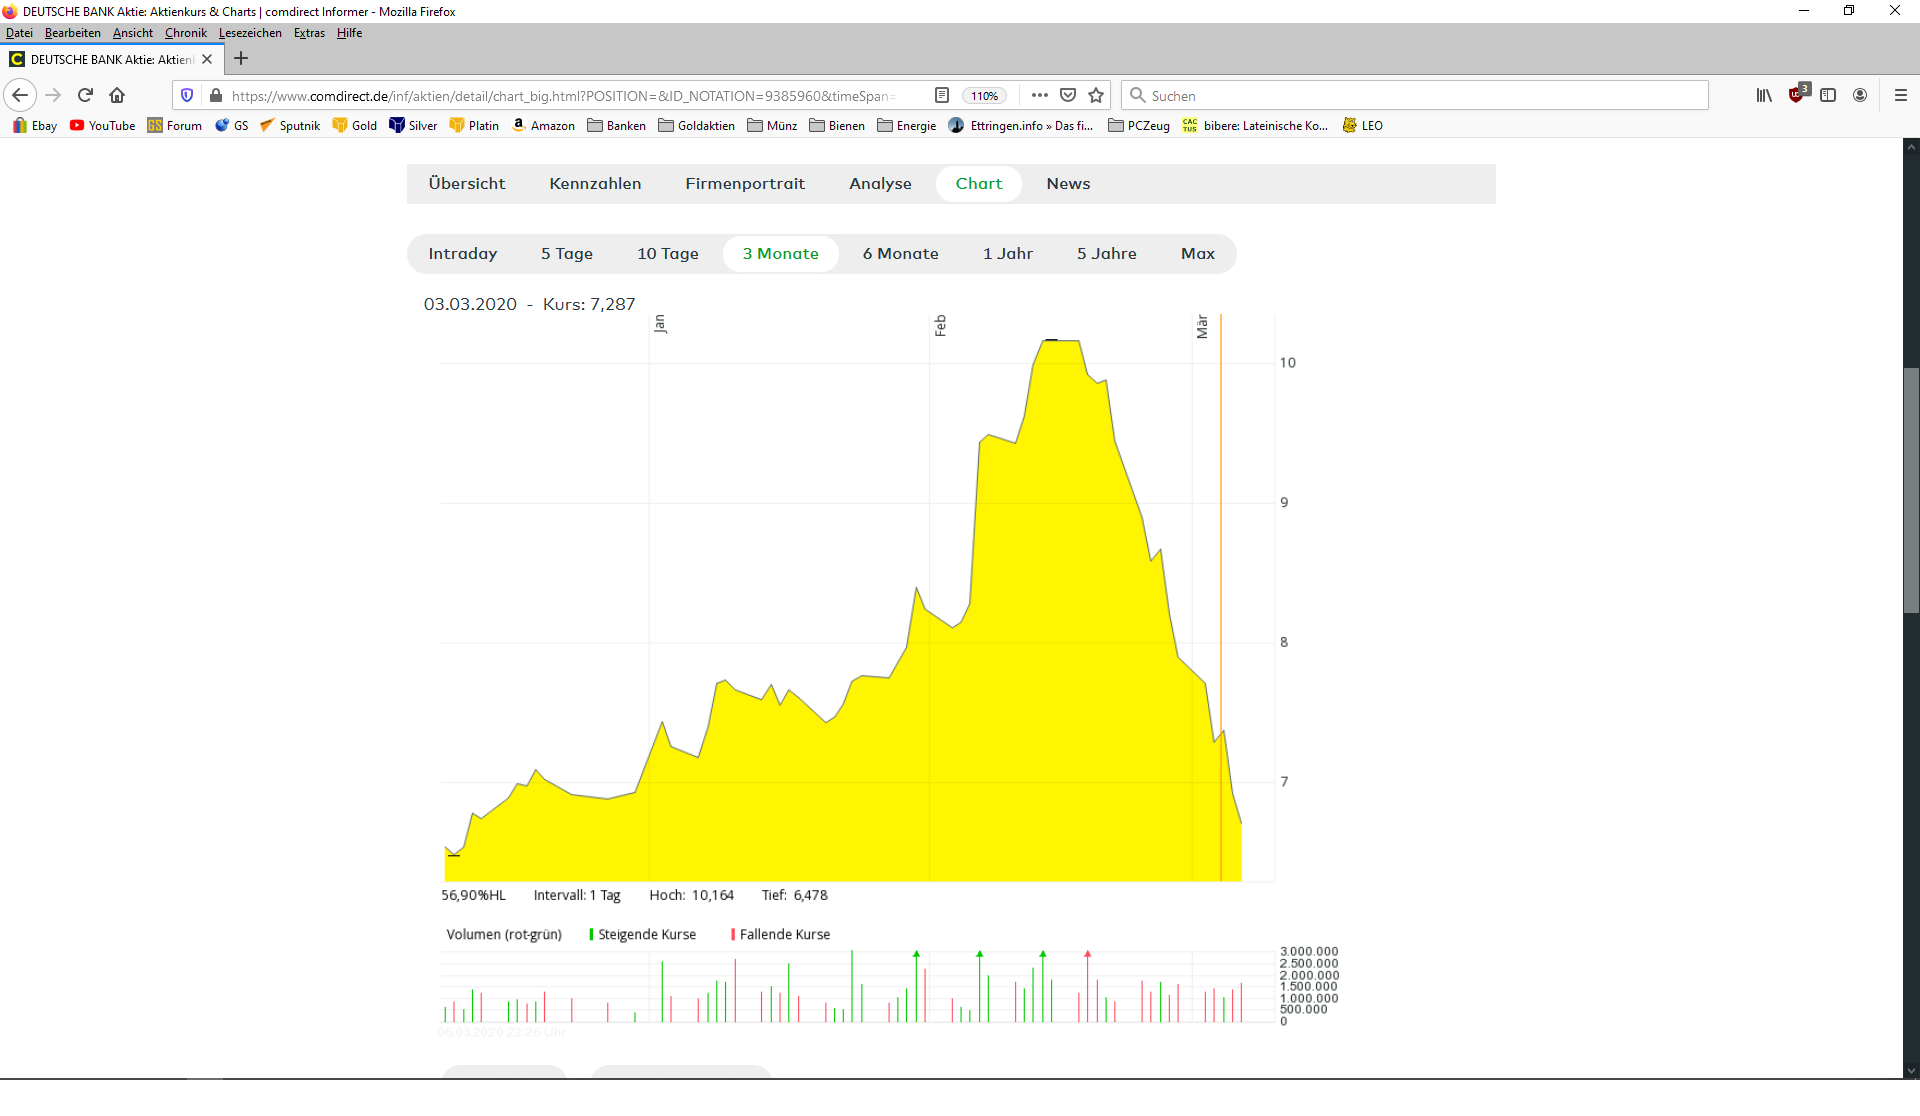Go back with the browser back arrow

[x=20, y=95]
